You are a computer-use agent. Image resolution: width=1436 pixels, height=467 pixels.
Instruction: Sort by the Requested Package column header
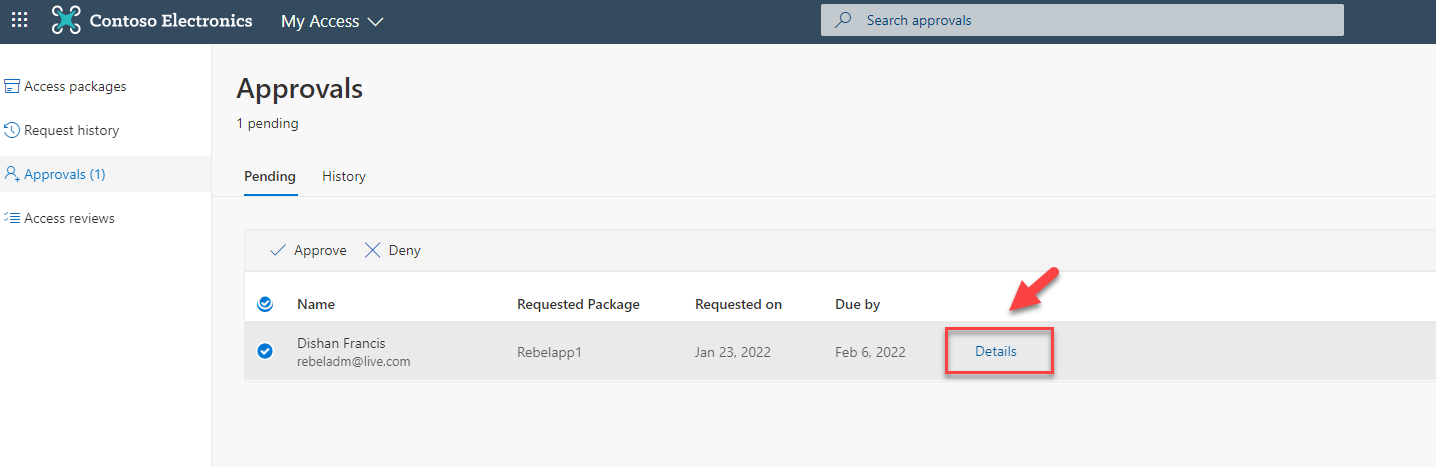[x=578, y=304]
